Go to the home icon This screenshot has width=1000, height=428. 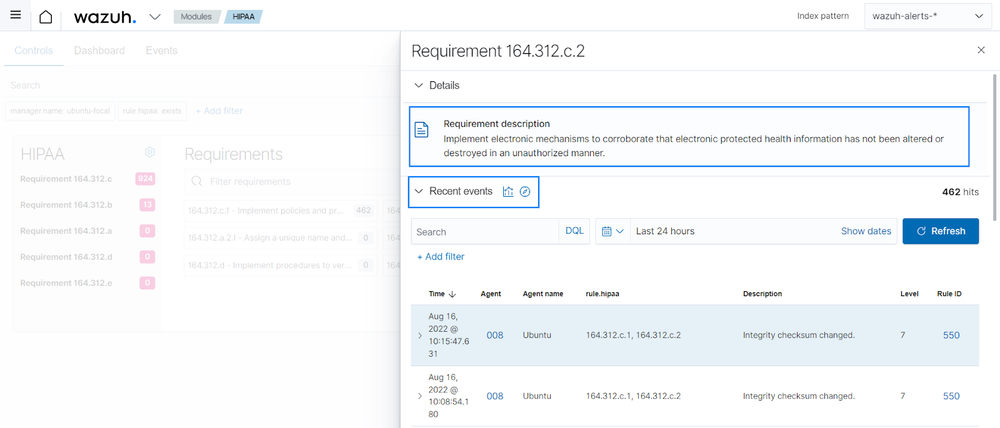point(46,17)
